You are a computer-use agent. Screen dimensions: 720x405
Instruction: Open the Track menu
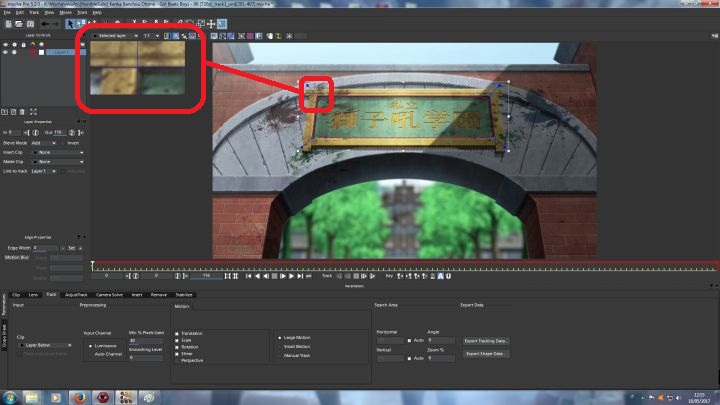tap(34, 12)
